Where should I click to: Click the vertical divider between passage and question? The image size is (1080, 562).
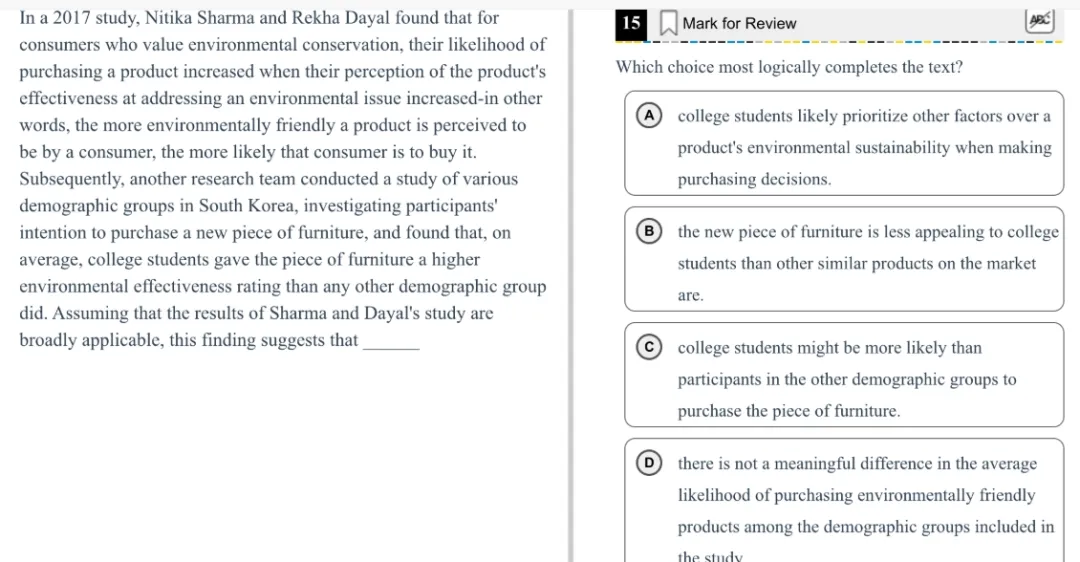[x=571, y=281]
